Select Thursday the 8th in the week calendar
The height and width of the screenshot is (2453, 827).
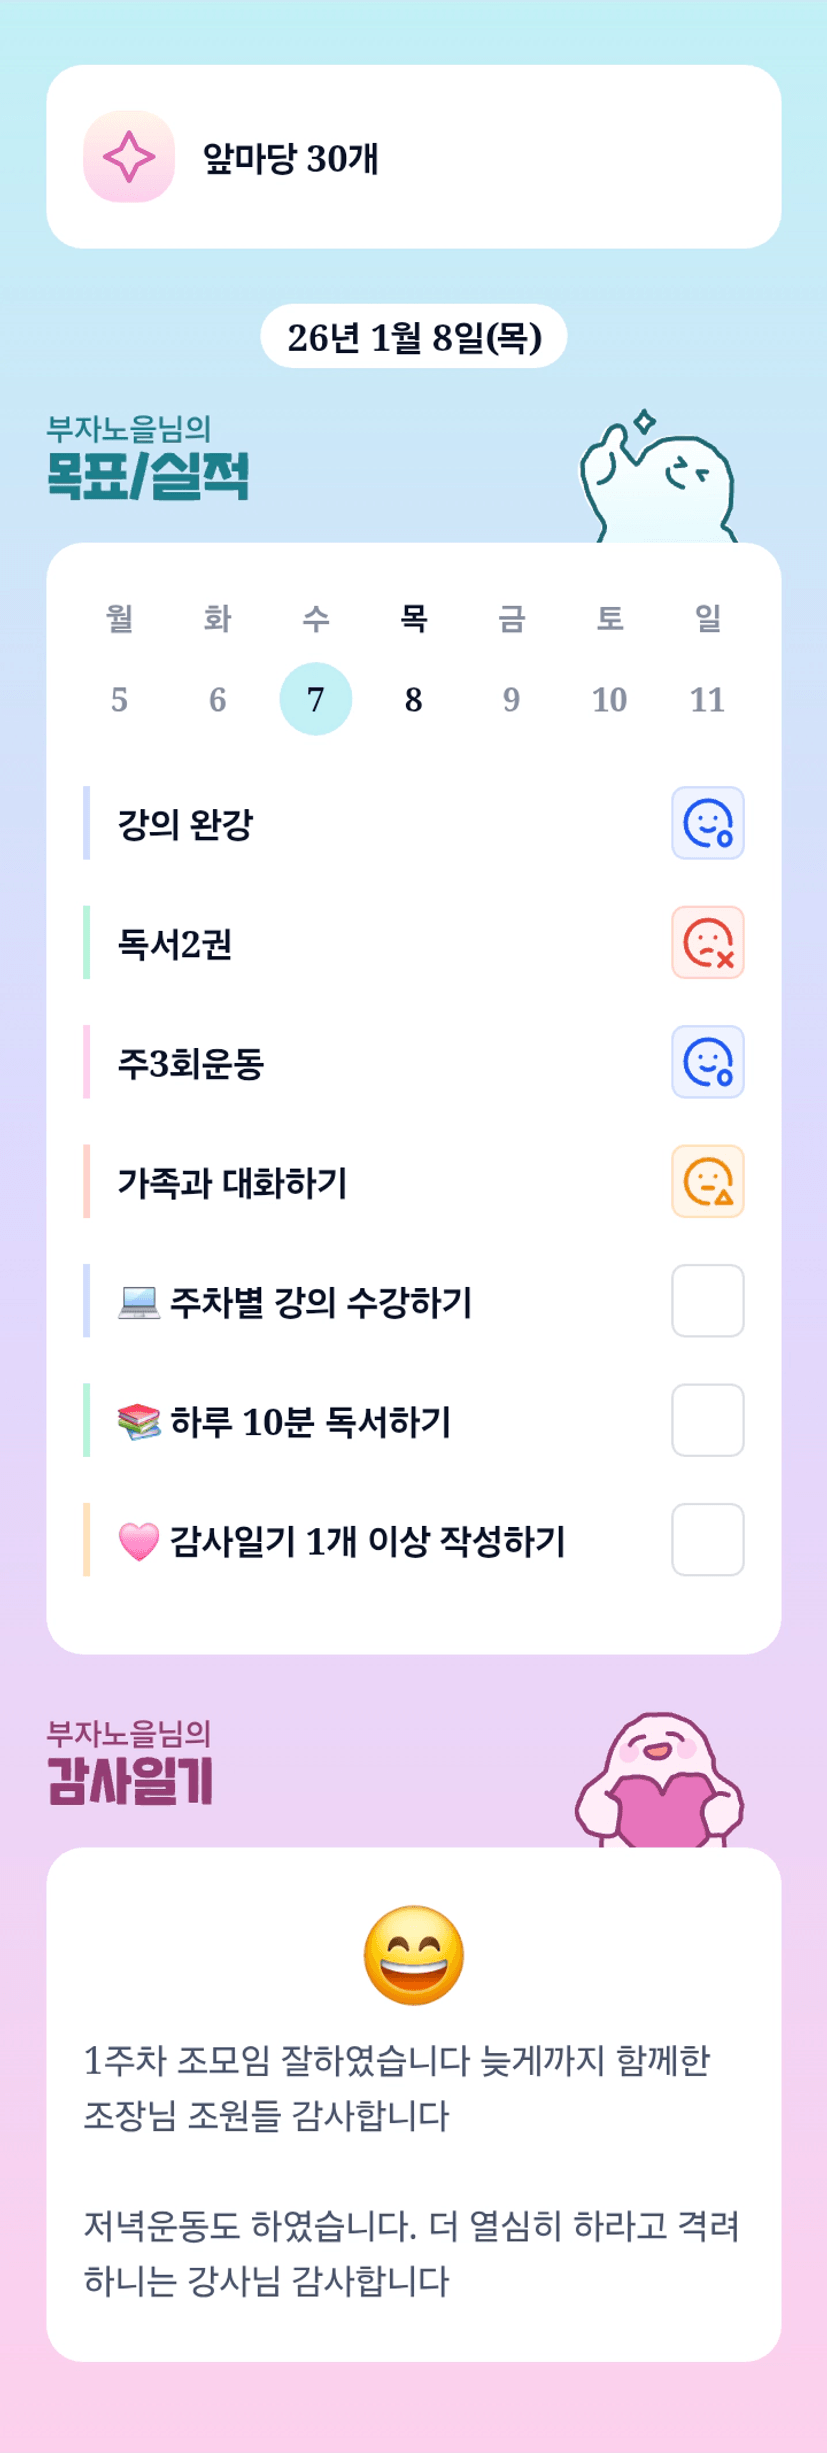click(413, 699)
